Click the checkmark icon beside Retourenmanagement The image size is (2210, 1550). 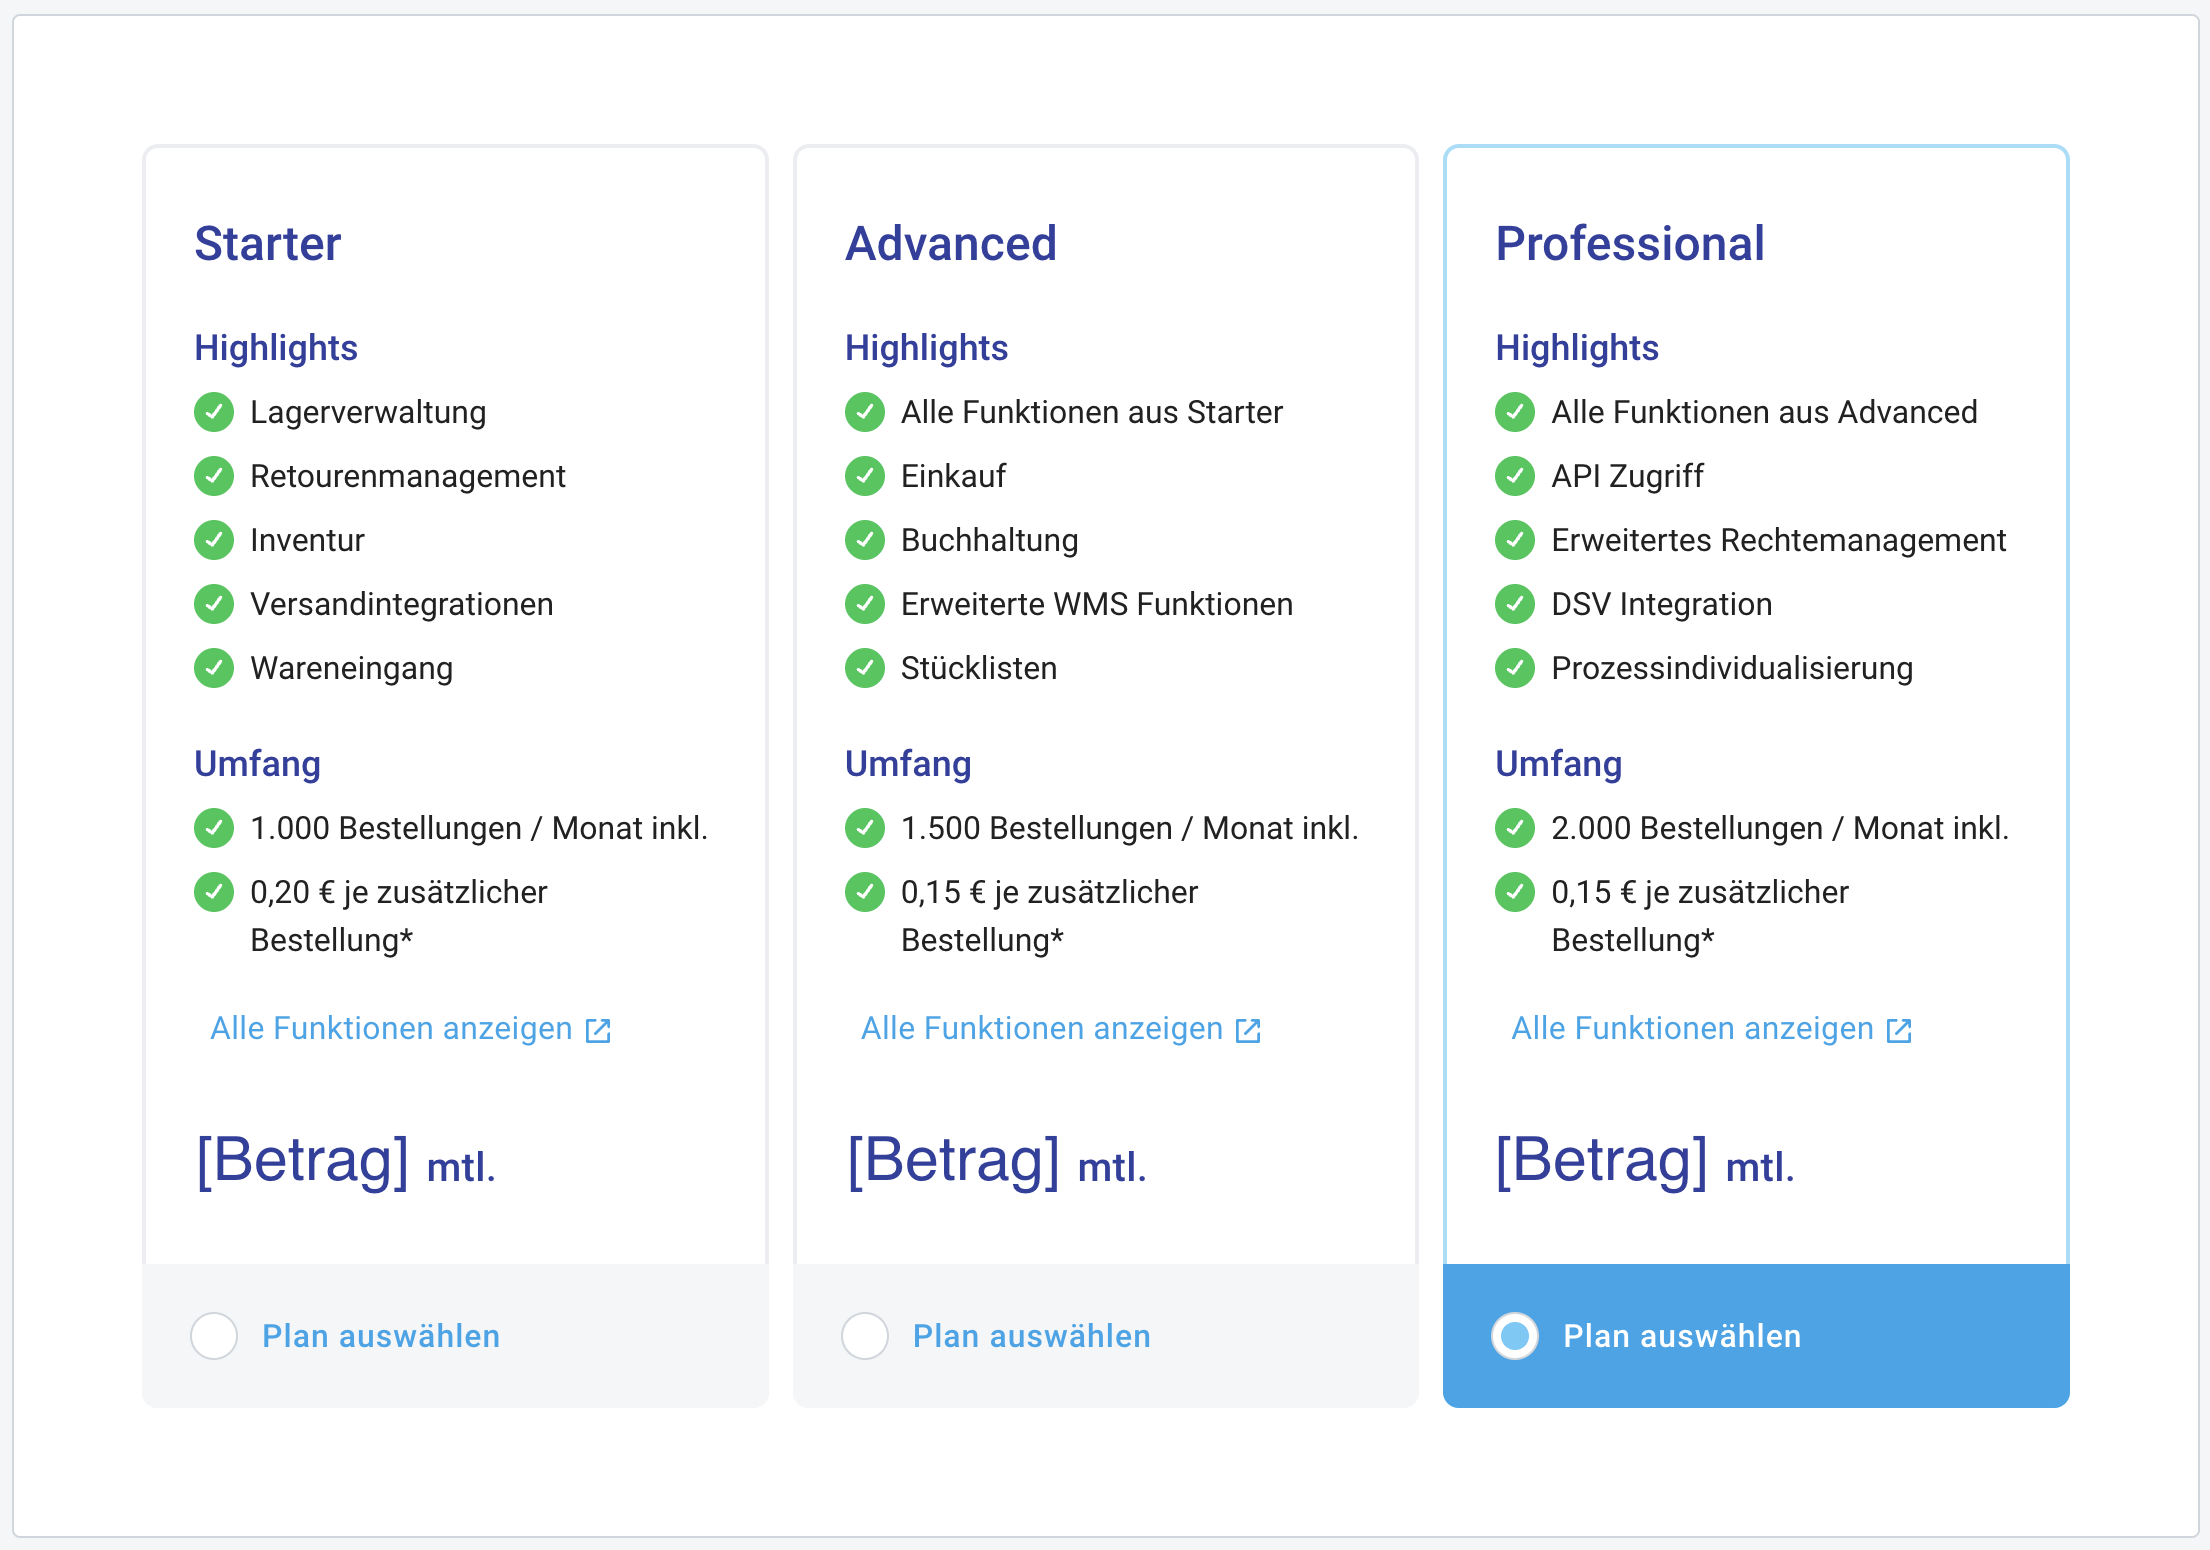[214, 476]
